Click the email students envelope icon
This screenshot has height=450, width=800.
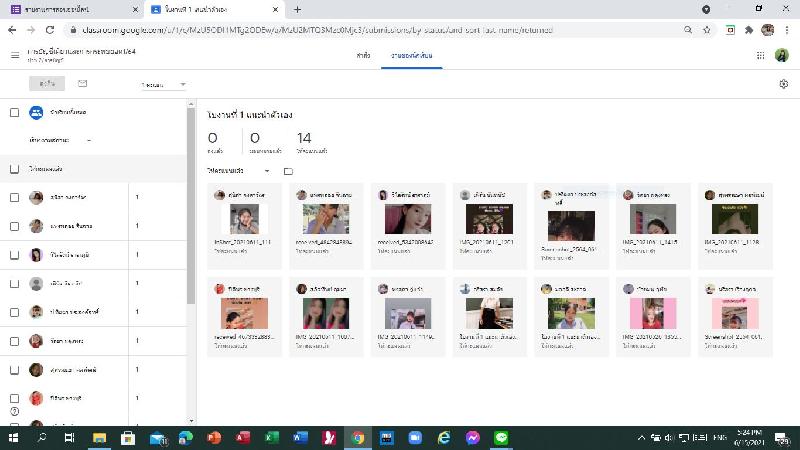pyautogui.click(x=82, y=84)
